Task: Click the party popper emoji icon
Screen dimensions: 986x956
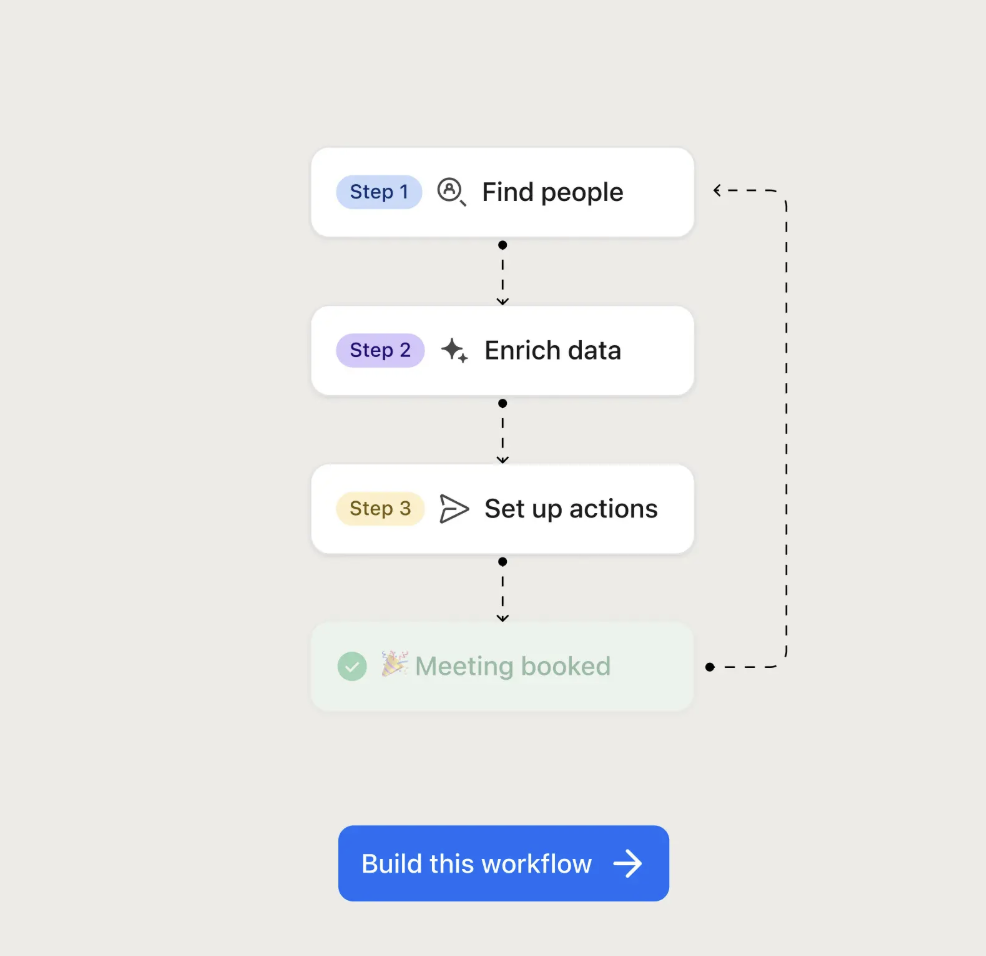Action: coord(394,664)
